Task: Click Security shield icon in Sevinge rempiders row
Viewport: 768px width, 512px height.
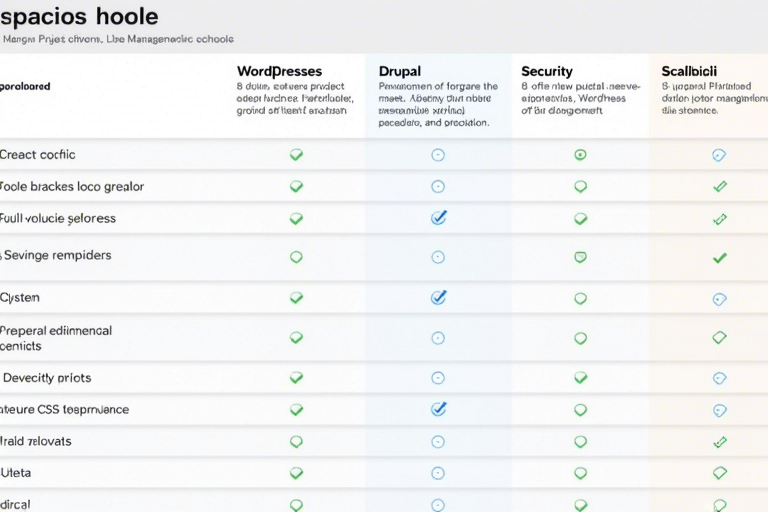Action: click(x=580, y=257)
